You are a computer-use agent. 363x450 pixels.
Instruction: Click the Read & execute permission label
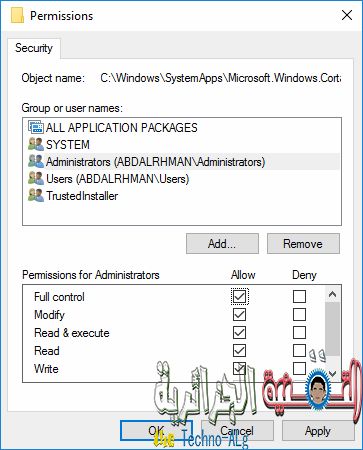pos(72,333)
